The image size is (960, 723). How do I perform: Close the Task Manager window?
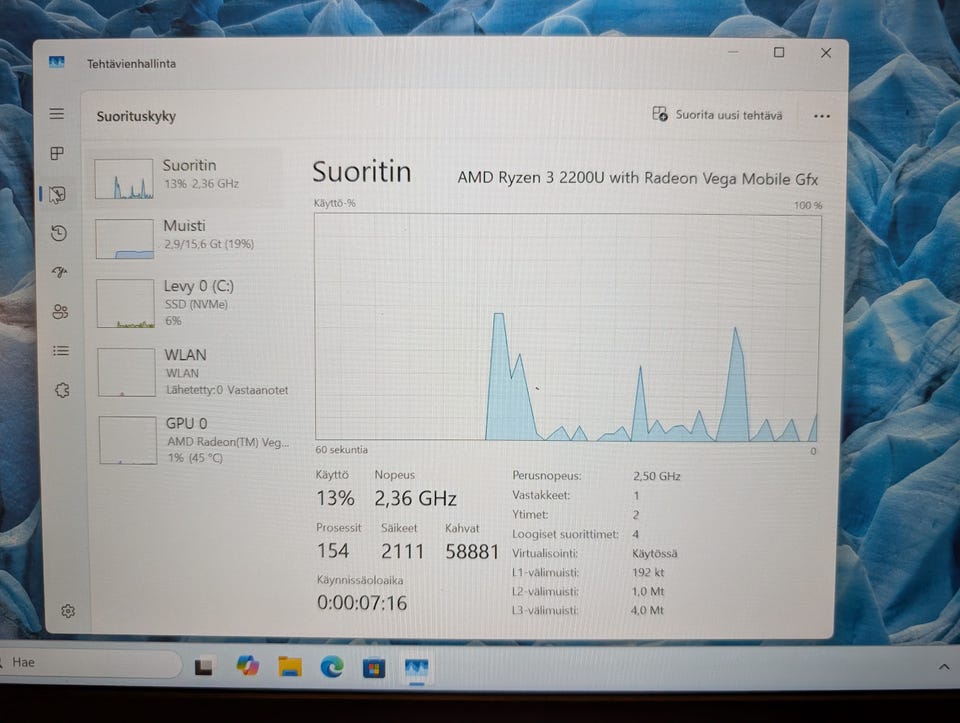pyautogui.click(x=826, y=53)
